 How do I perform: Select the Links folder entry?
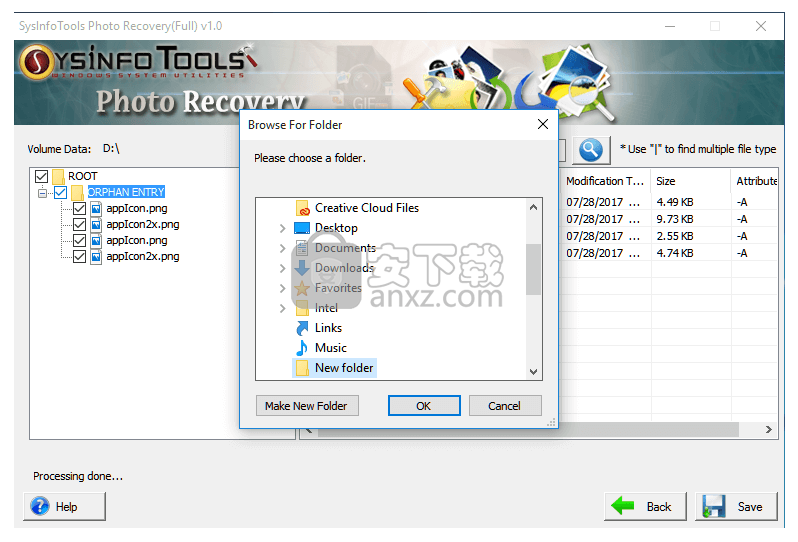(x=328, y=328)
